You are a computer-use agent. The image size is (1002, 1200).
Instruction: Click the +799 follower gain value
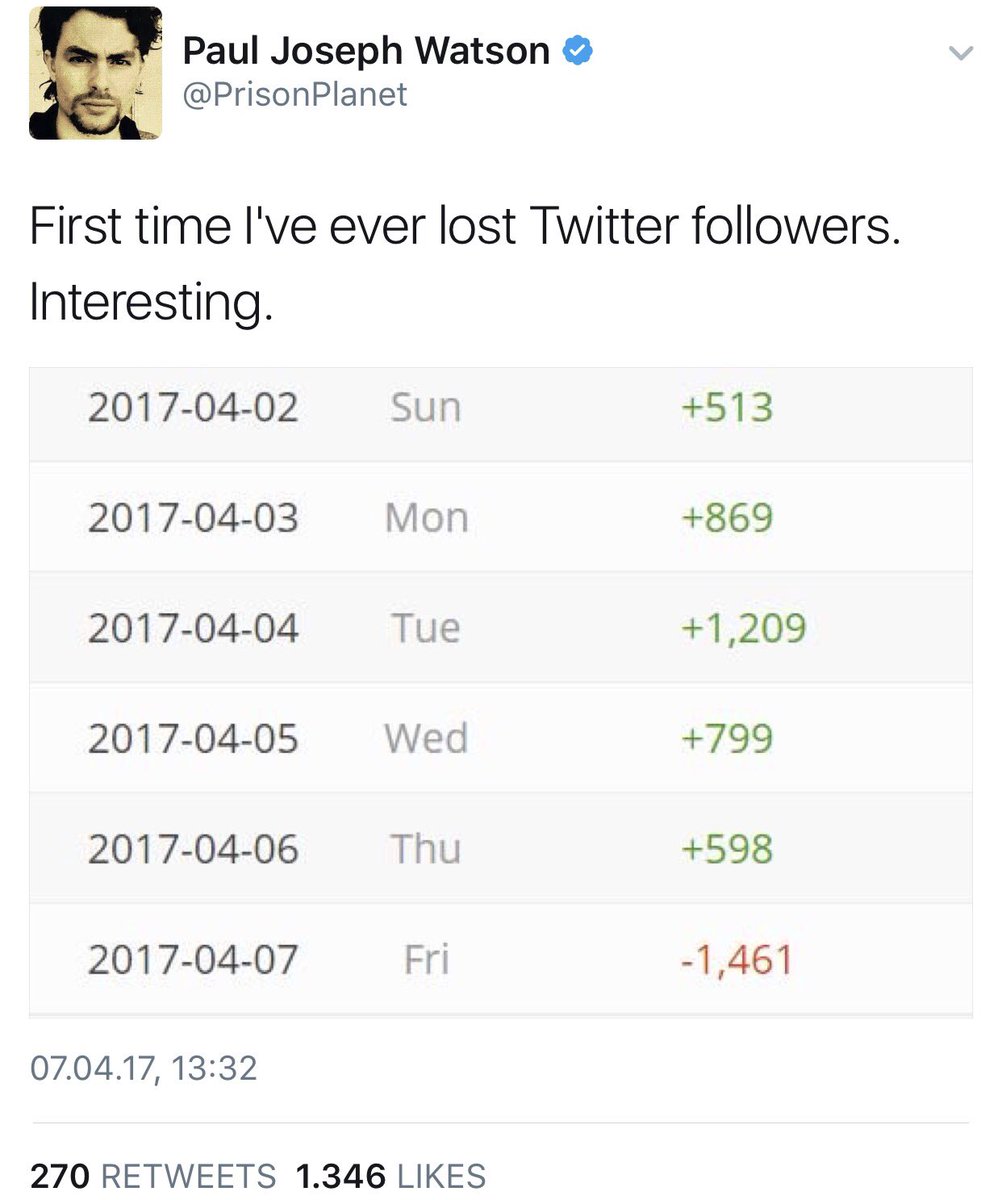727,739
